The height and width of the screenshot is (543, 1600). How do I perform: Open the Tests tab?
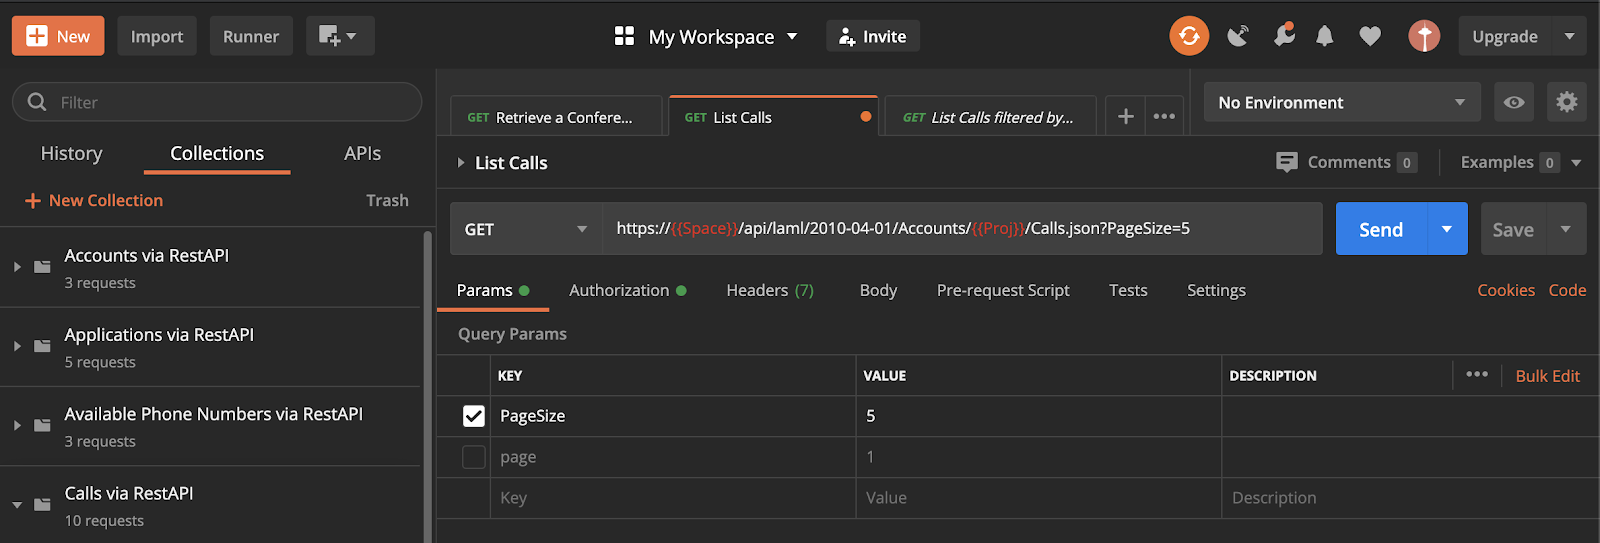(x=1128, y=290)
